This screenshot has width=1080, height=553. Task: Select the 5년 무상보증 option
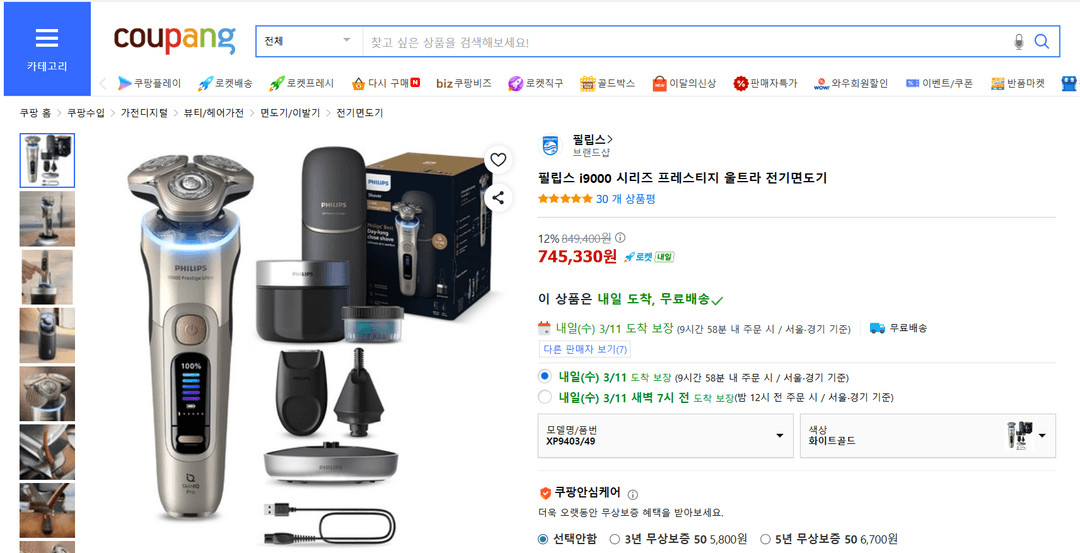click(x=765, y=539)
